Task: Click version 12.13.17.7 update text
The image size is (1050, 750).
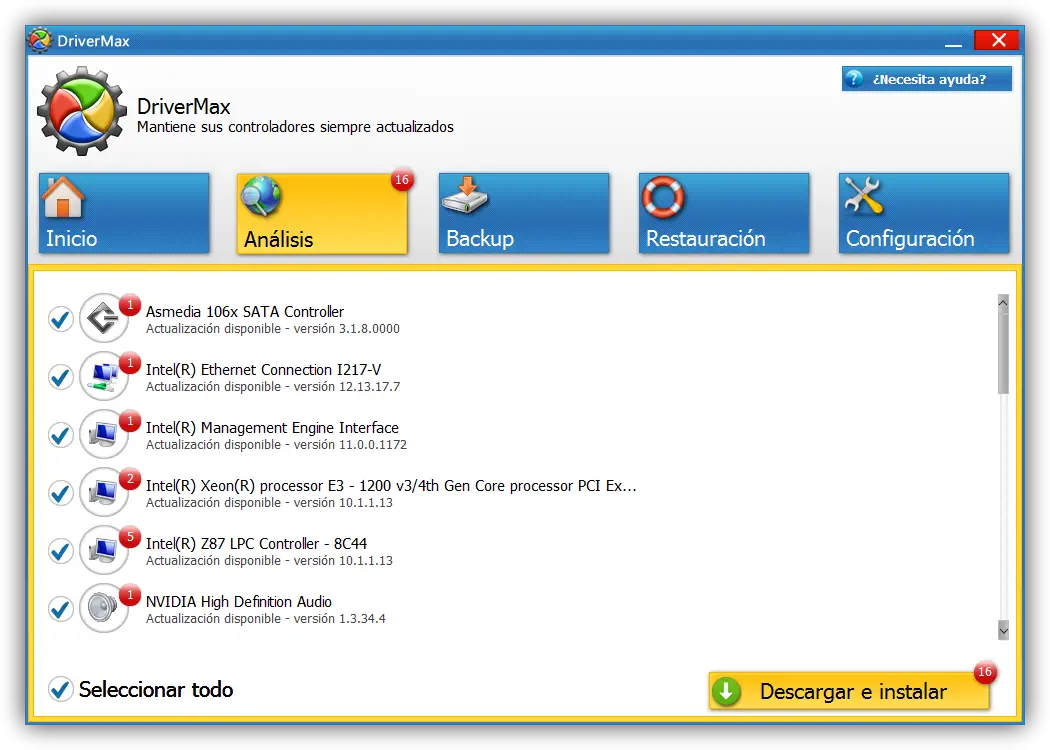Action: 273,386
